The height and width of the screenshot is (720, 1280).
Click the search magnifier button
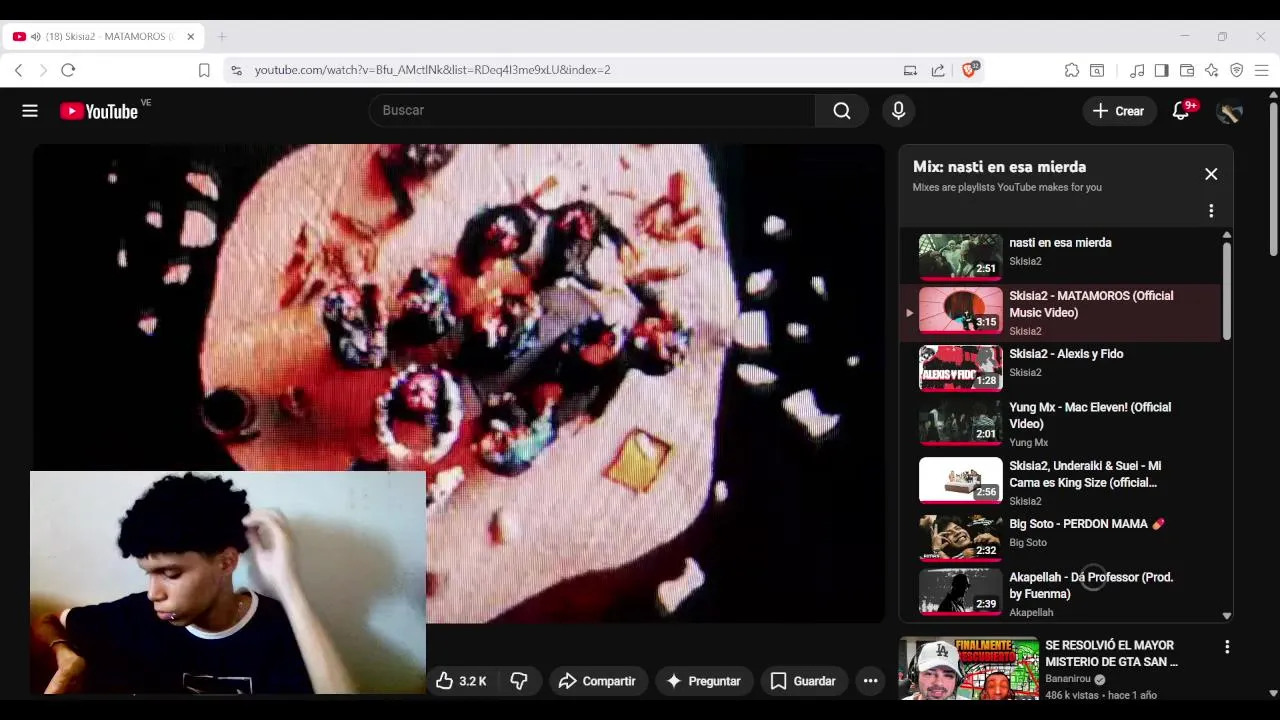coord(842,111)
